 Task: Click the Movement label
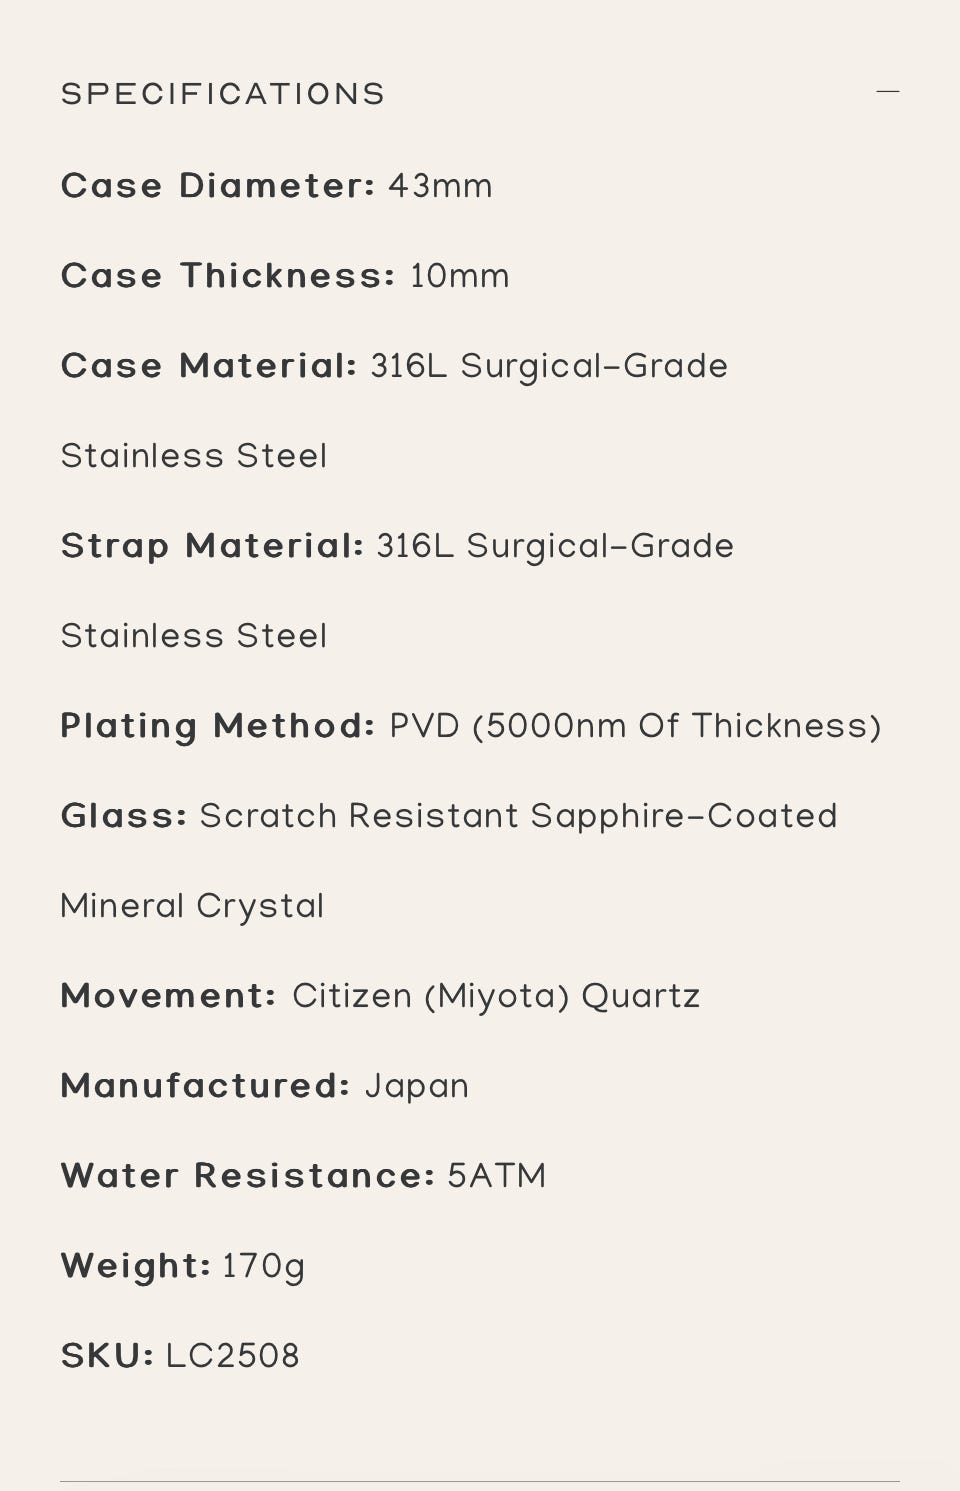point(168,996)
